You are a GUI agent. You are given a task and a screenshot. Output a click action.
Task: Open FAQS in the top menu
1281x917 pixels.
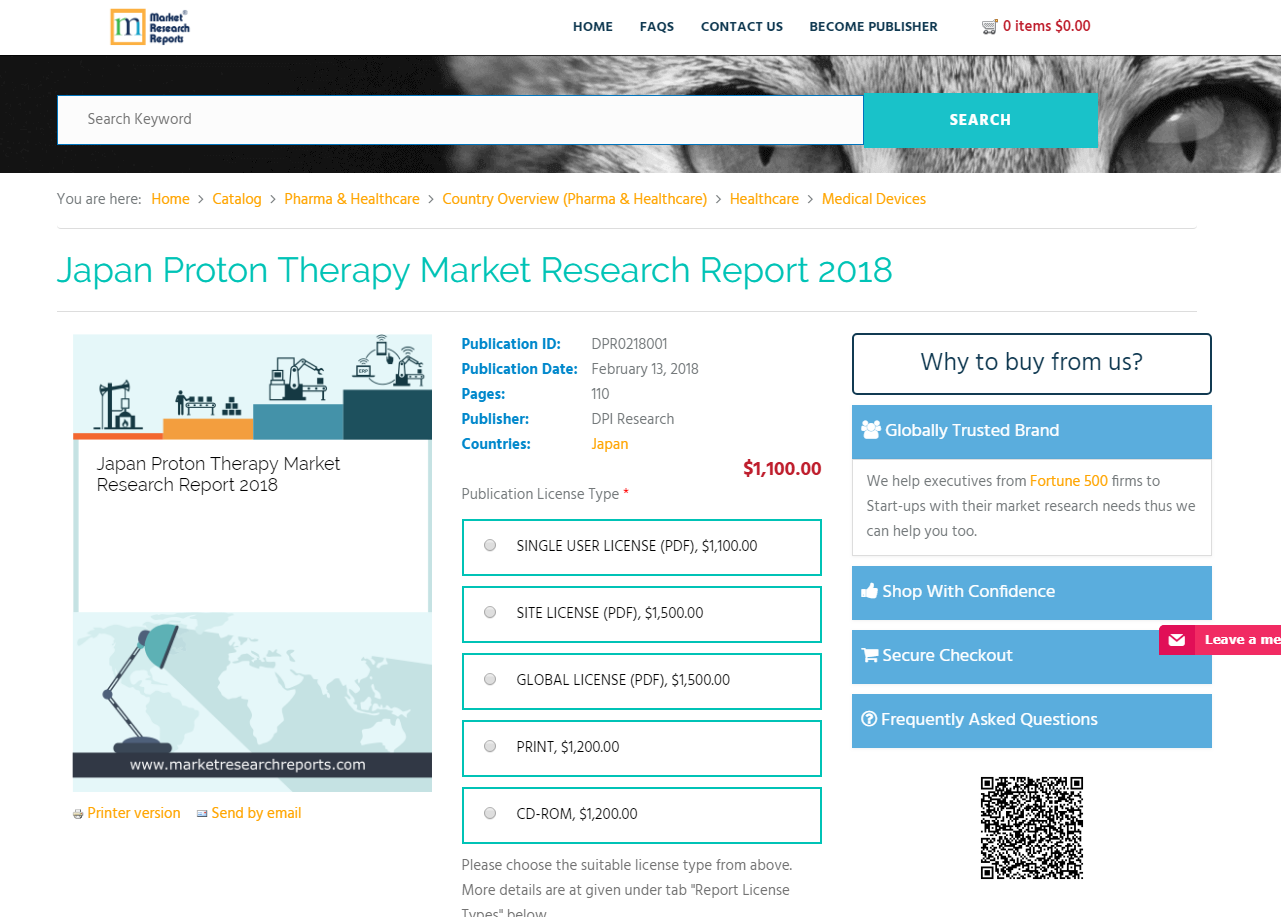657,27
